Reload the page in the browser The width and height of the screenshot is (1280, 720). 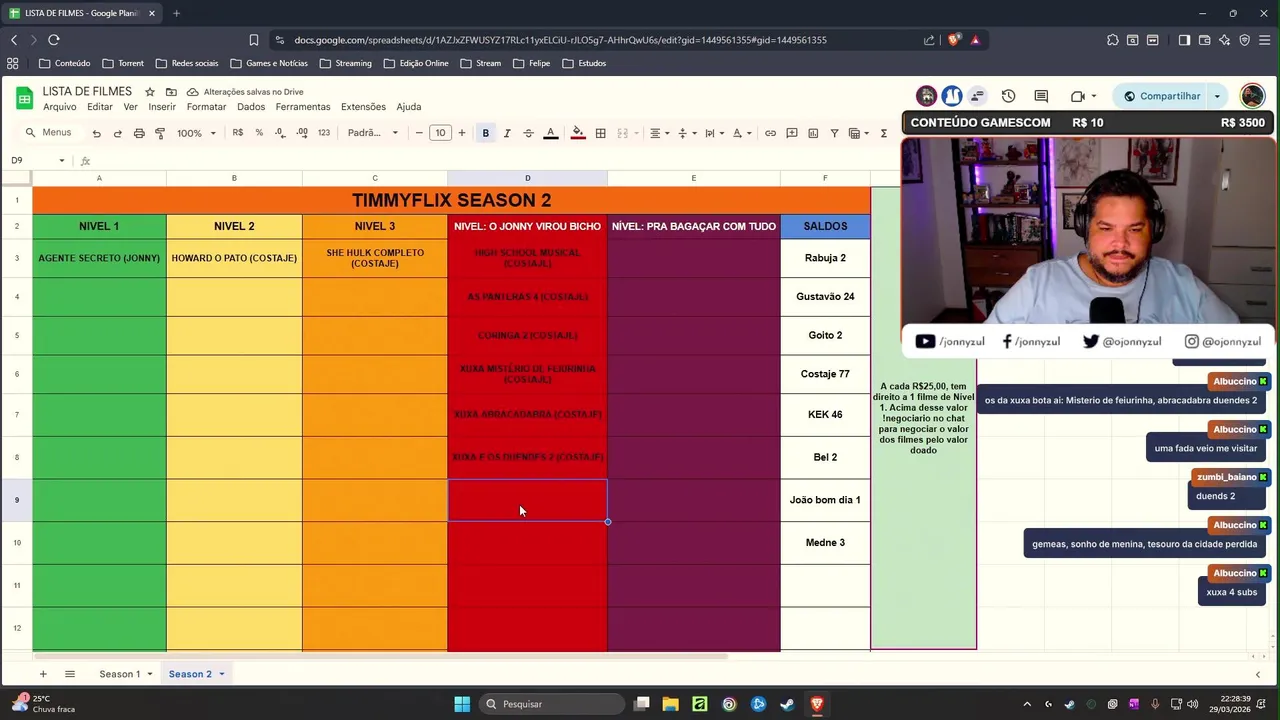click(54, 40)
